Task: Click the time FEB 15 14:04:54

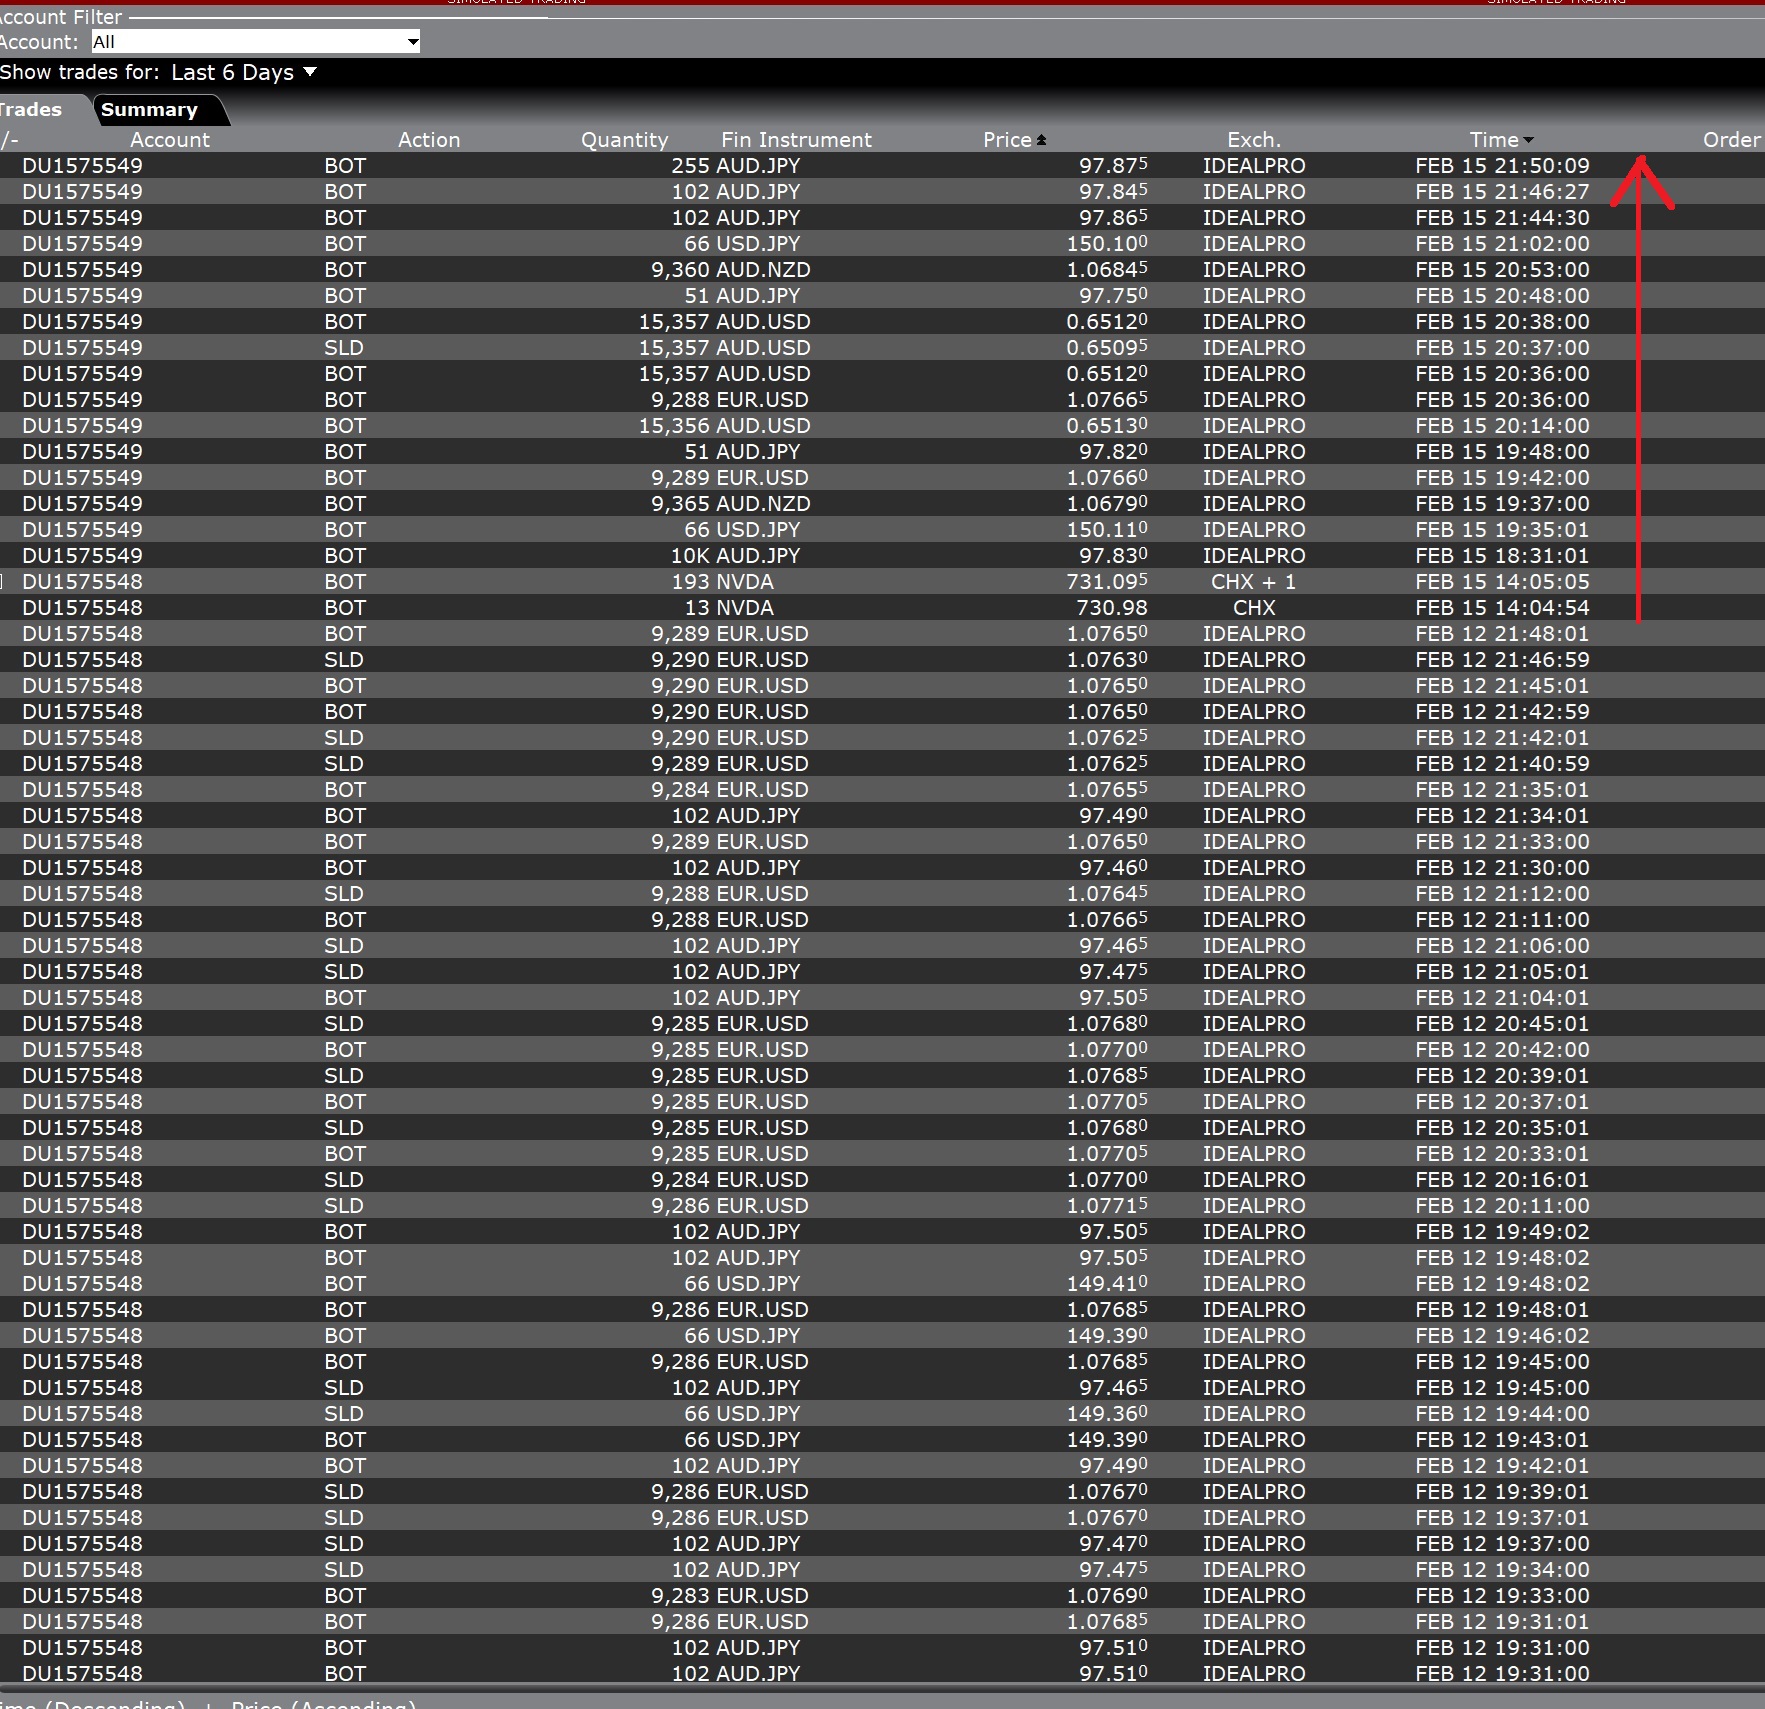Action: (1502, 608)
